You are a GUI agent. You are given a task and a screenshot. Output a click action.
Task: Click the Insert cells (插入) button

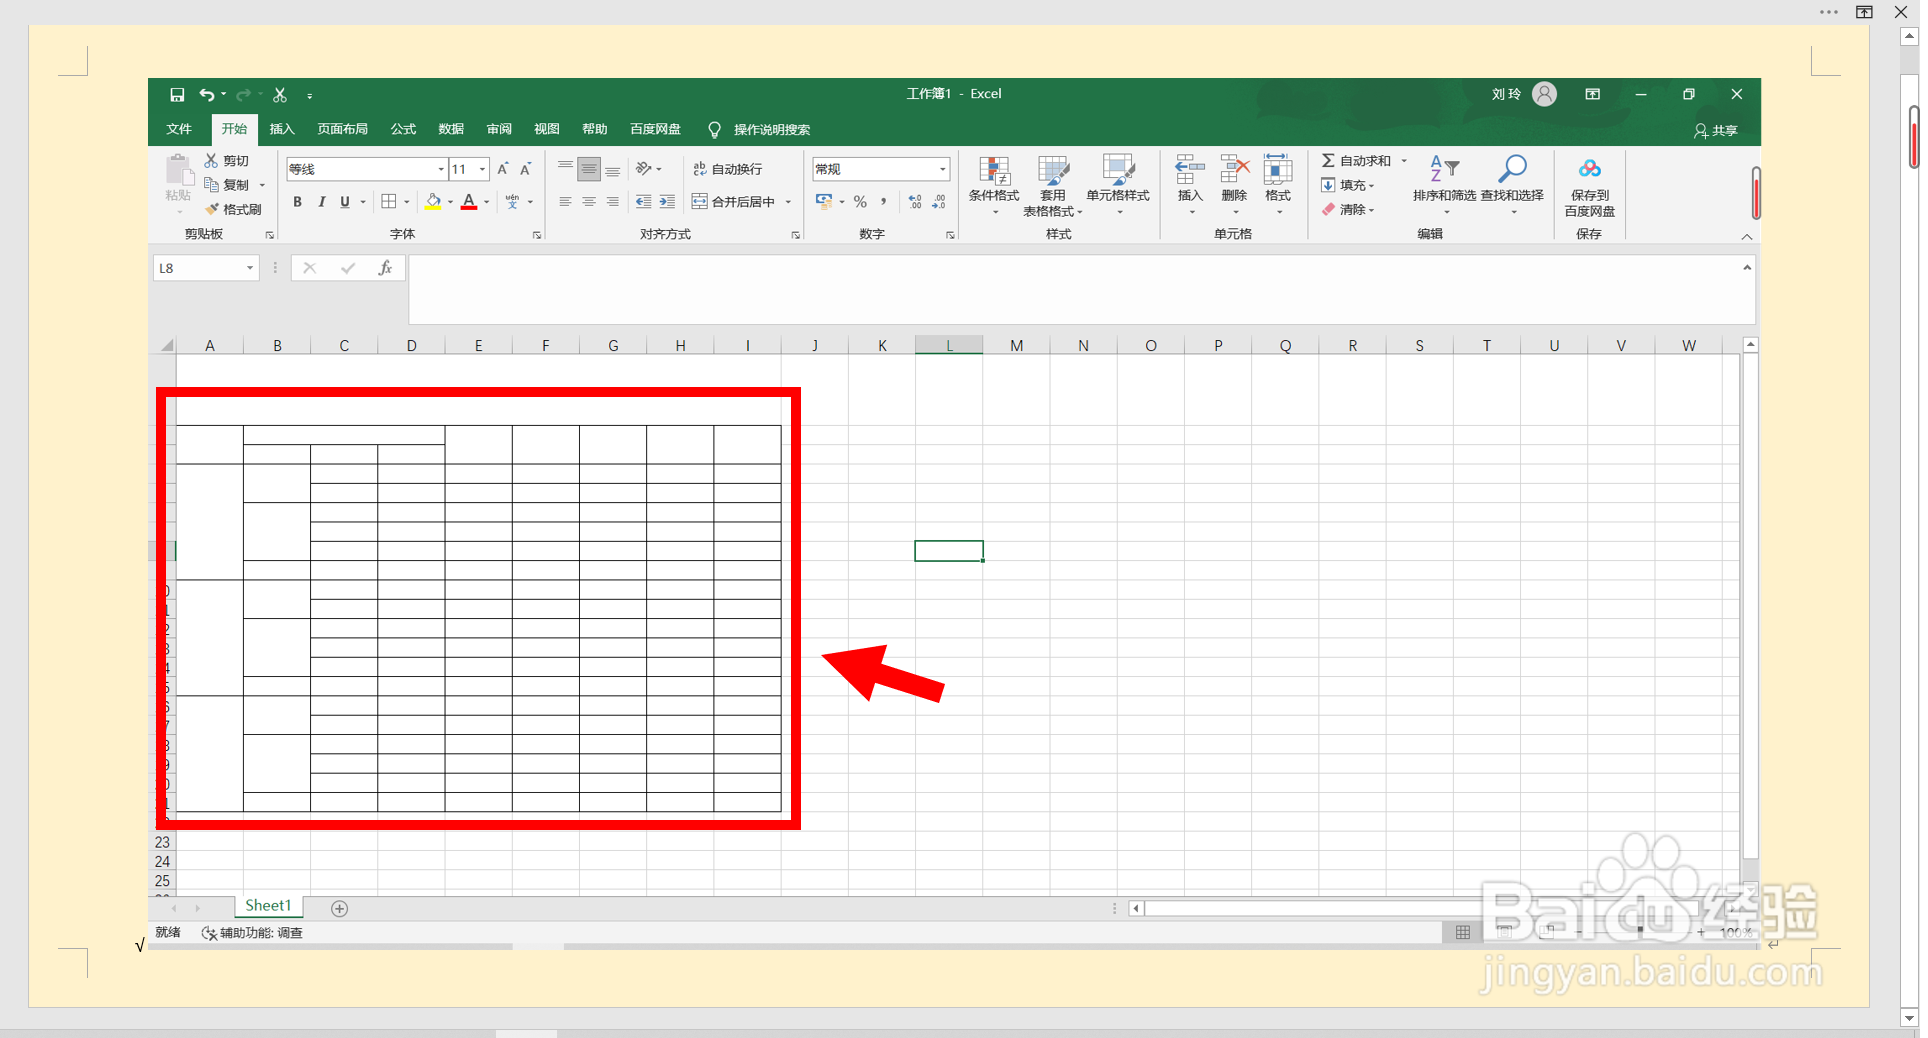click(x=1190, y=185)
